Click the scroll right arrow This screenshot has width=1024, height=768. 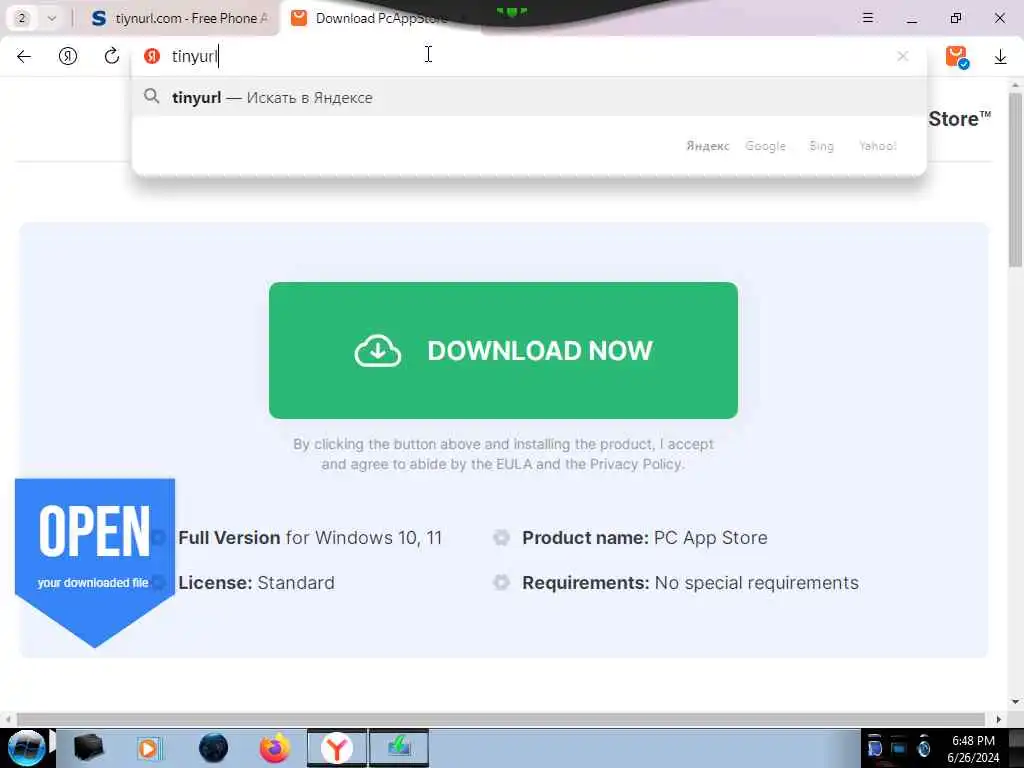(999, 719)
